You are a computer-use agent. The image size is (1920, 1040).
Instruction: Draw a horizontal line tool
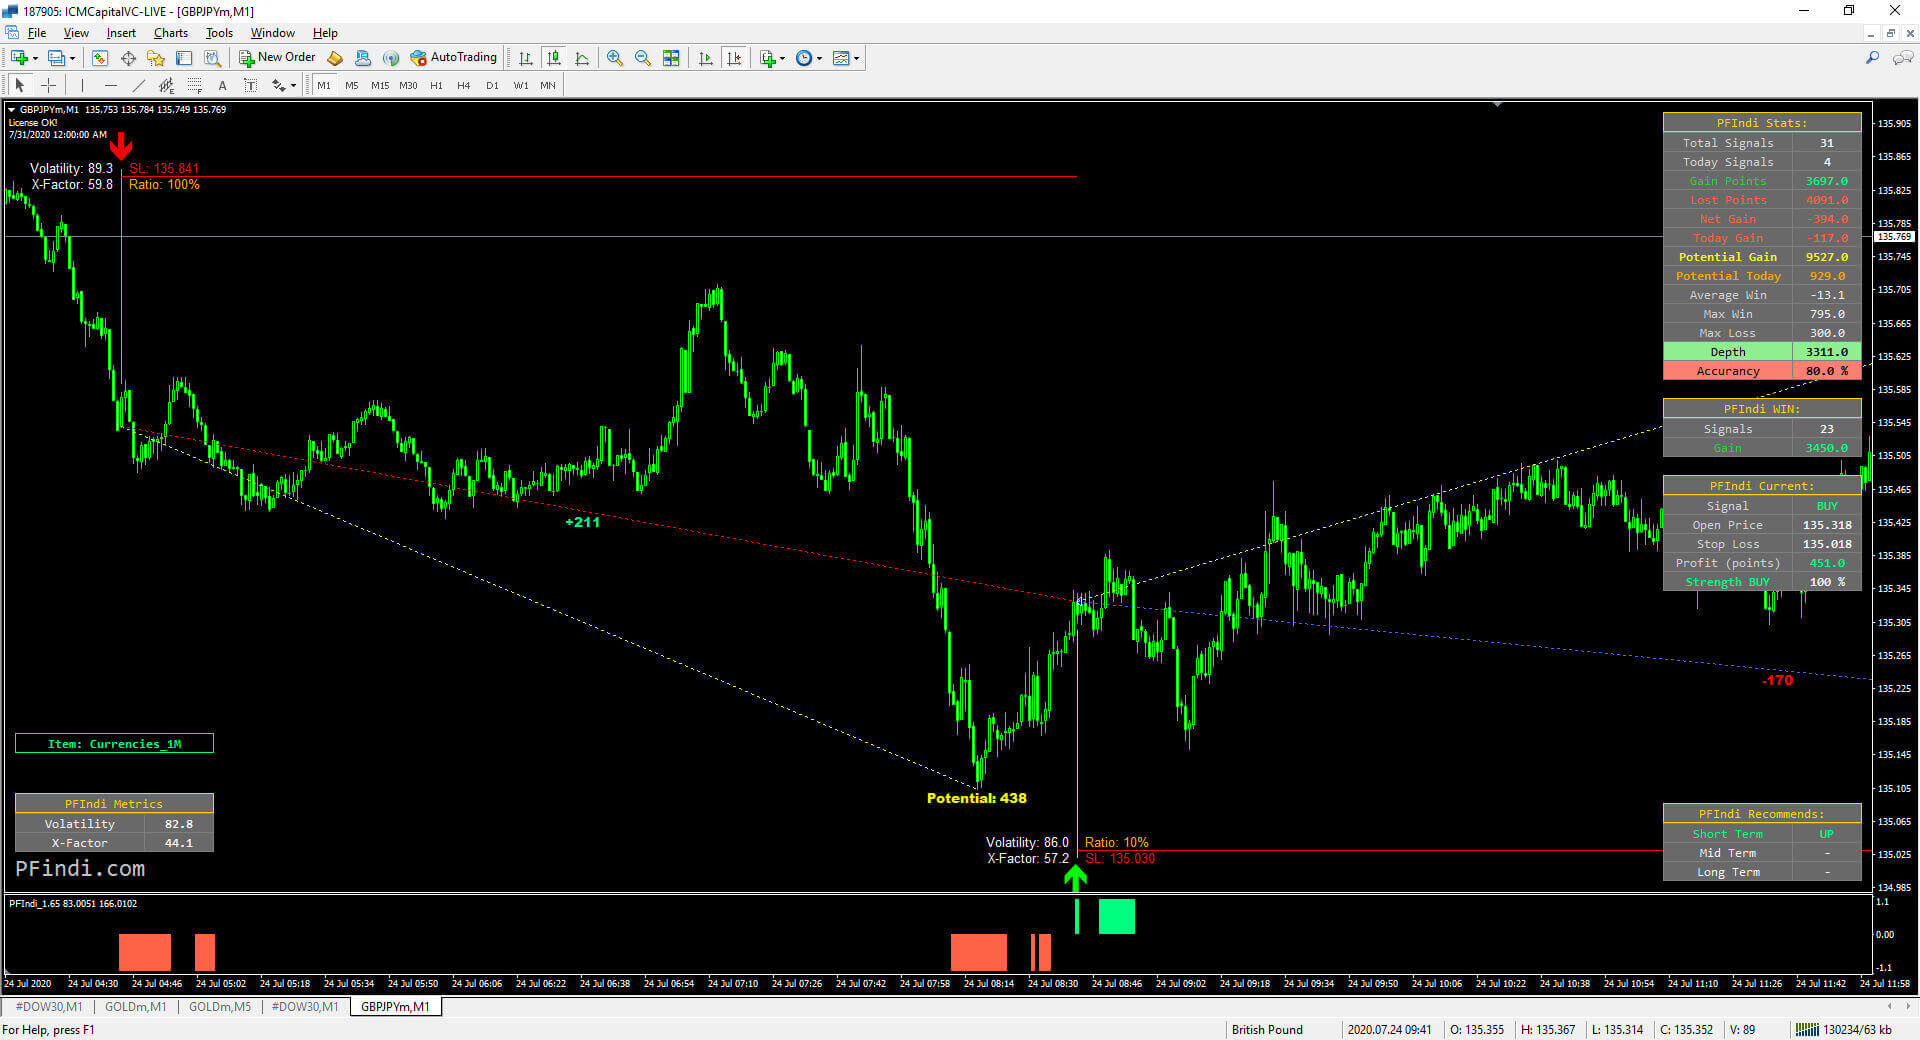coord(110,86)
